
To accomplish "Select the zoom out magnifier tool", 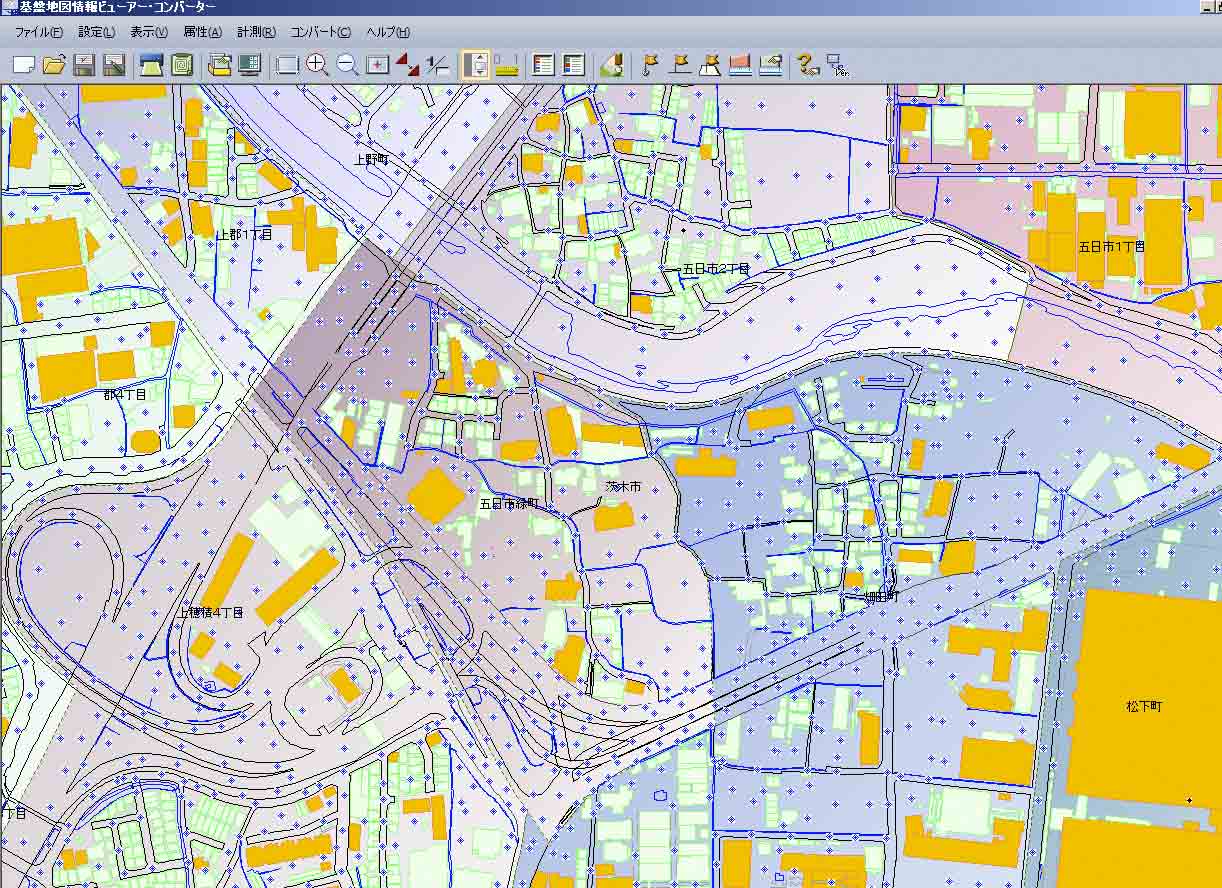I will [347, 65].
